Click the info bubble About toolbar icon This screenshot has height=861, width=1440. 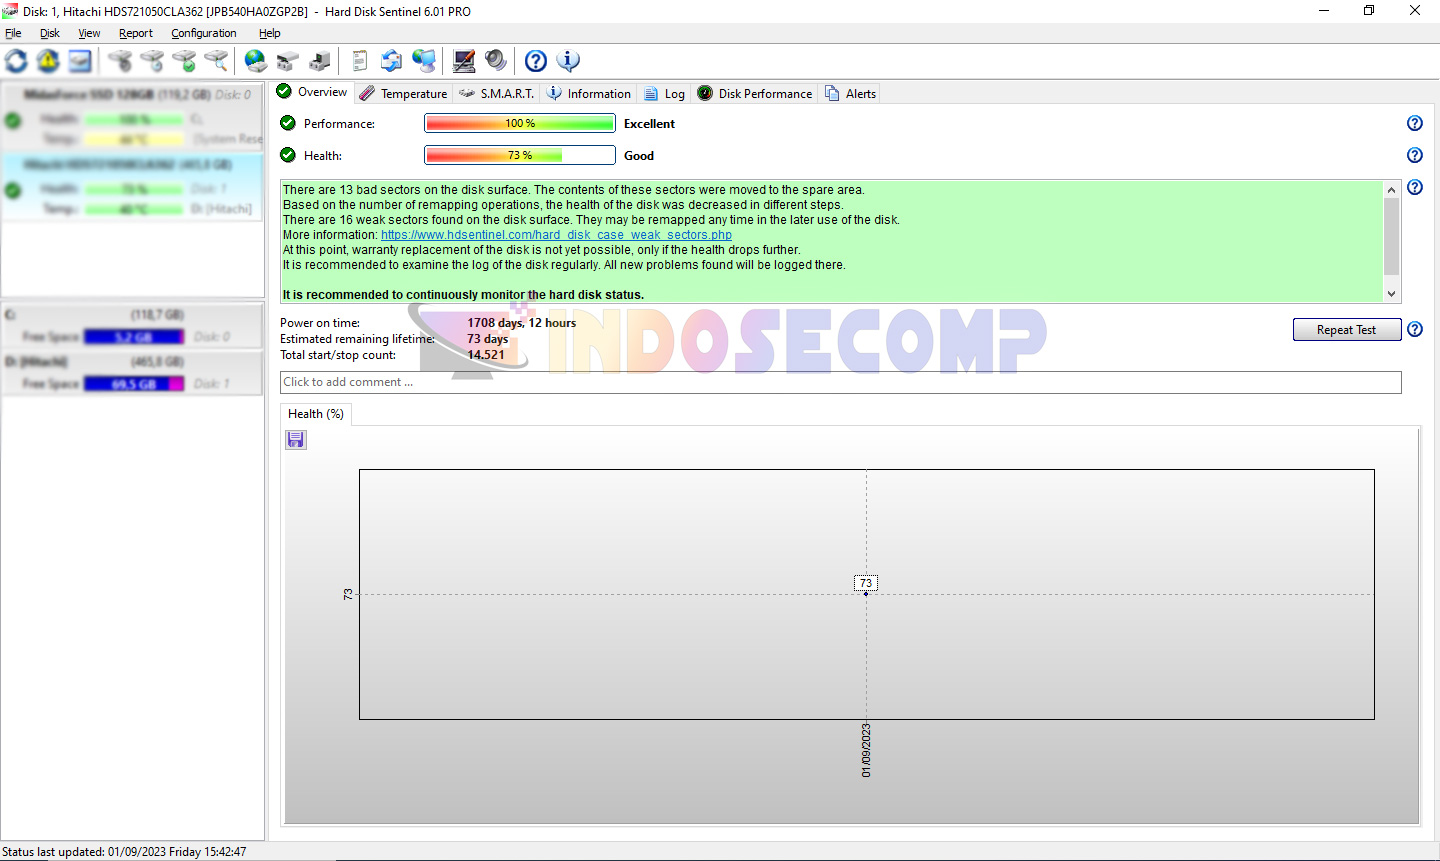click(x=568, y=61)
